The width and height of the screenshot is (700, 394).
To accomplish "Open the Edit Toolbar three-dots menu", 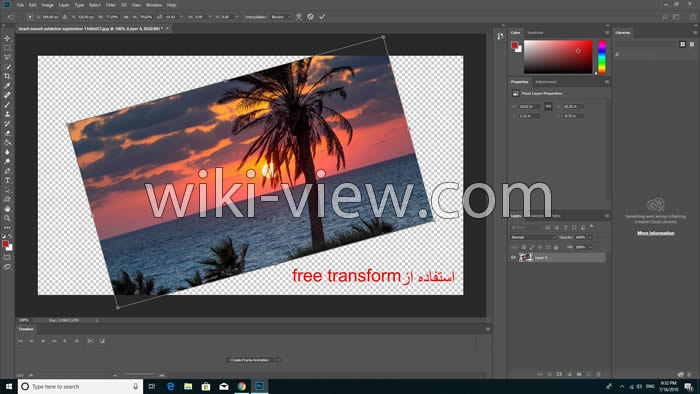I will [x=7, y=228].
